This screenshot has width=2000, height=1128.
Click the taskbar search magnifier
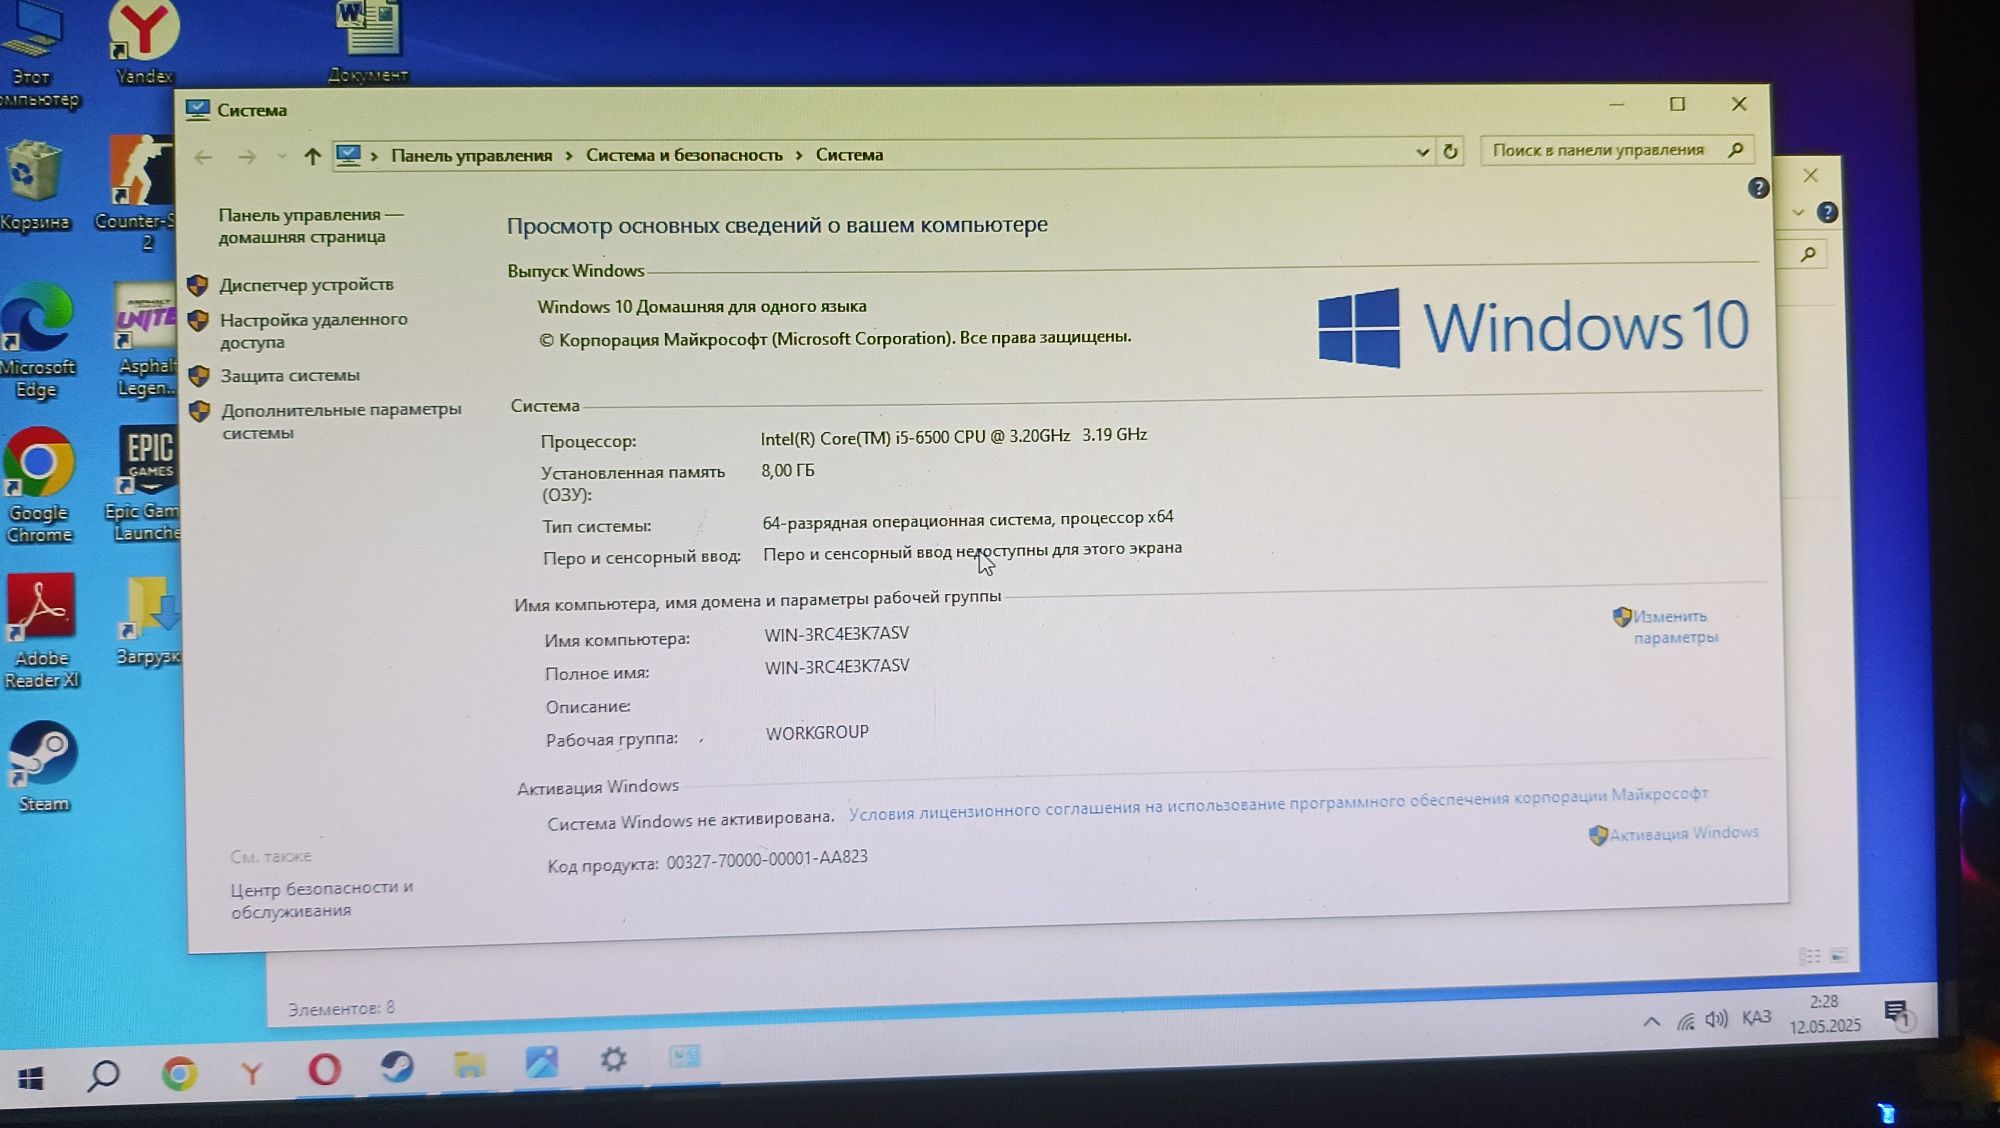[x=104, y=1076]
